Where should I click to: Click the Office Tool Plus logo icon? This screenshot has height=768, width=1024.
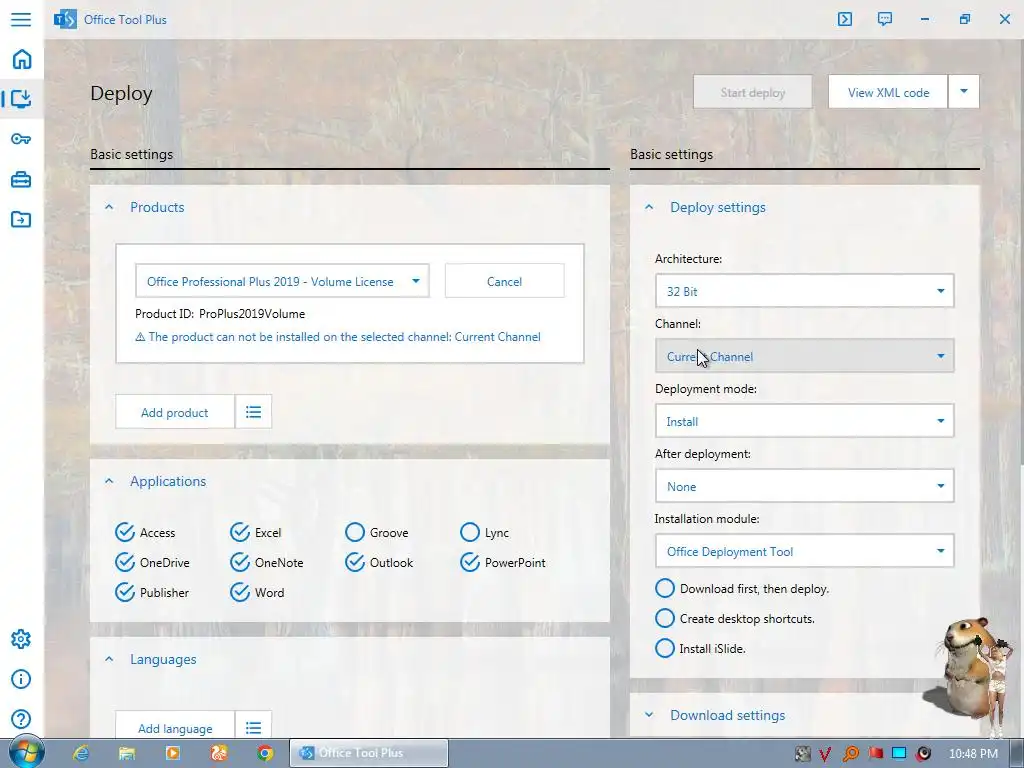point(65,20)
